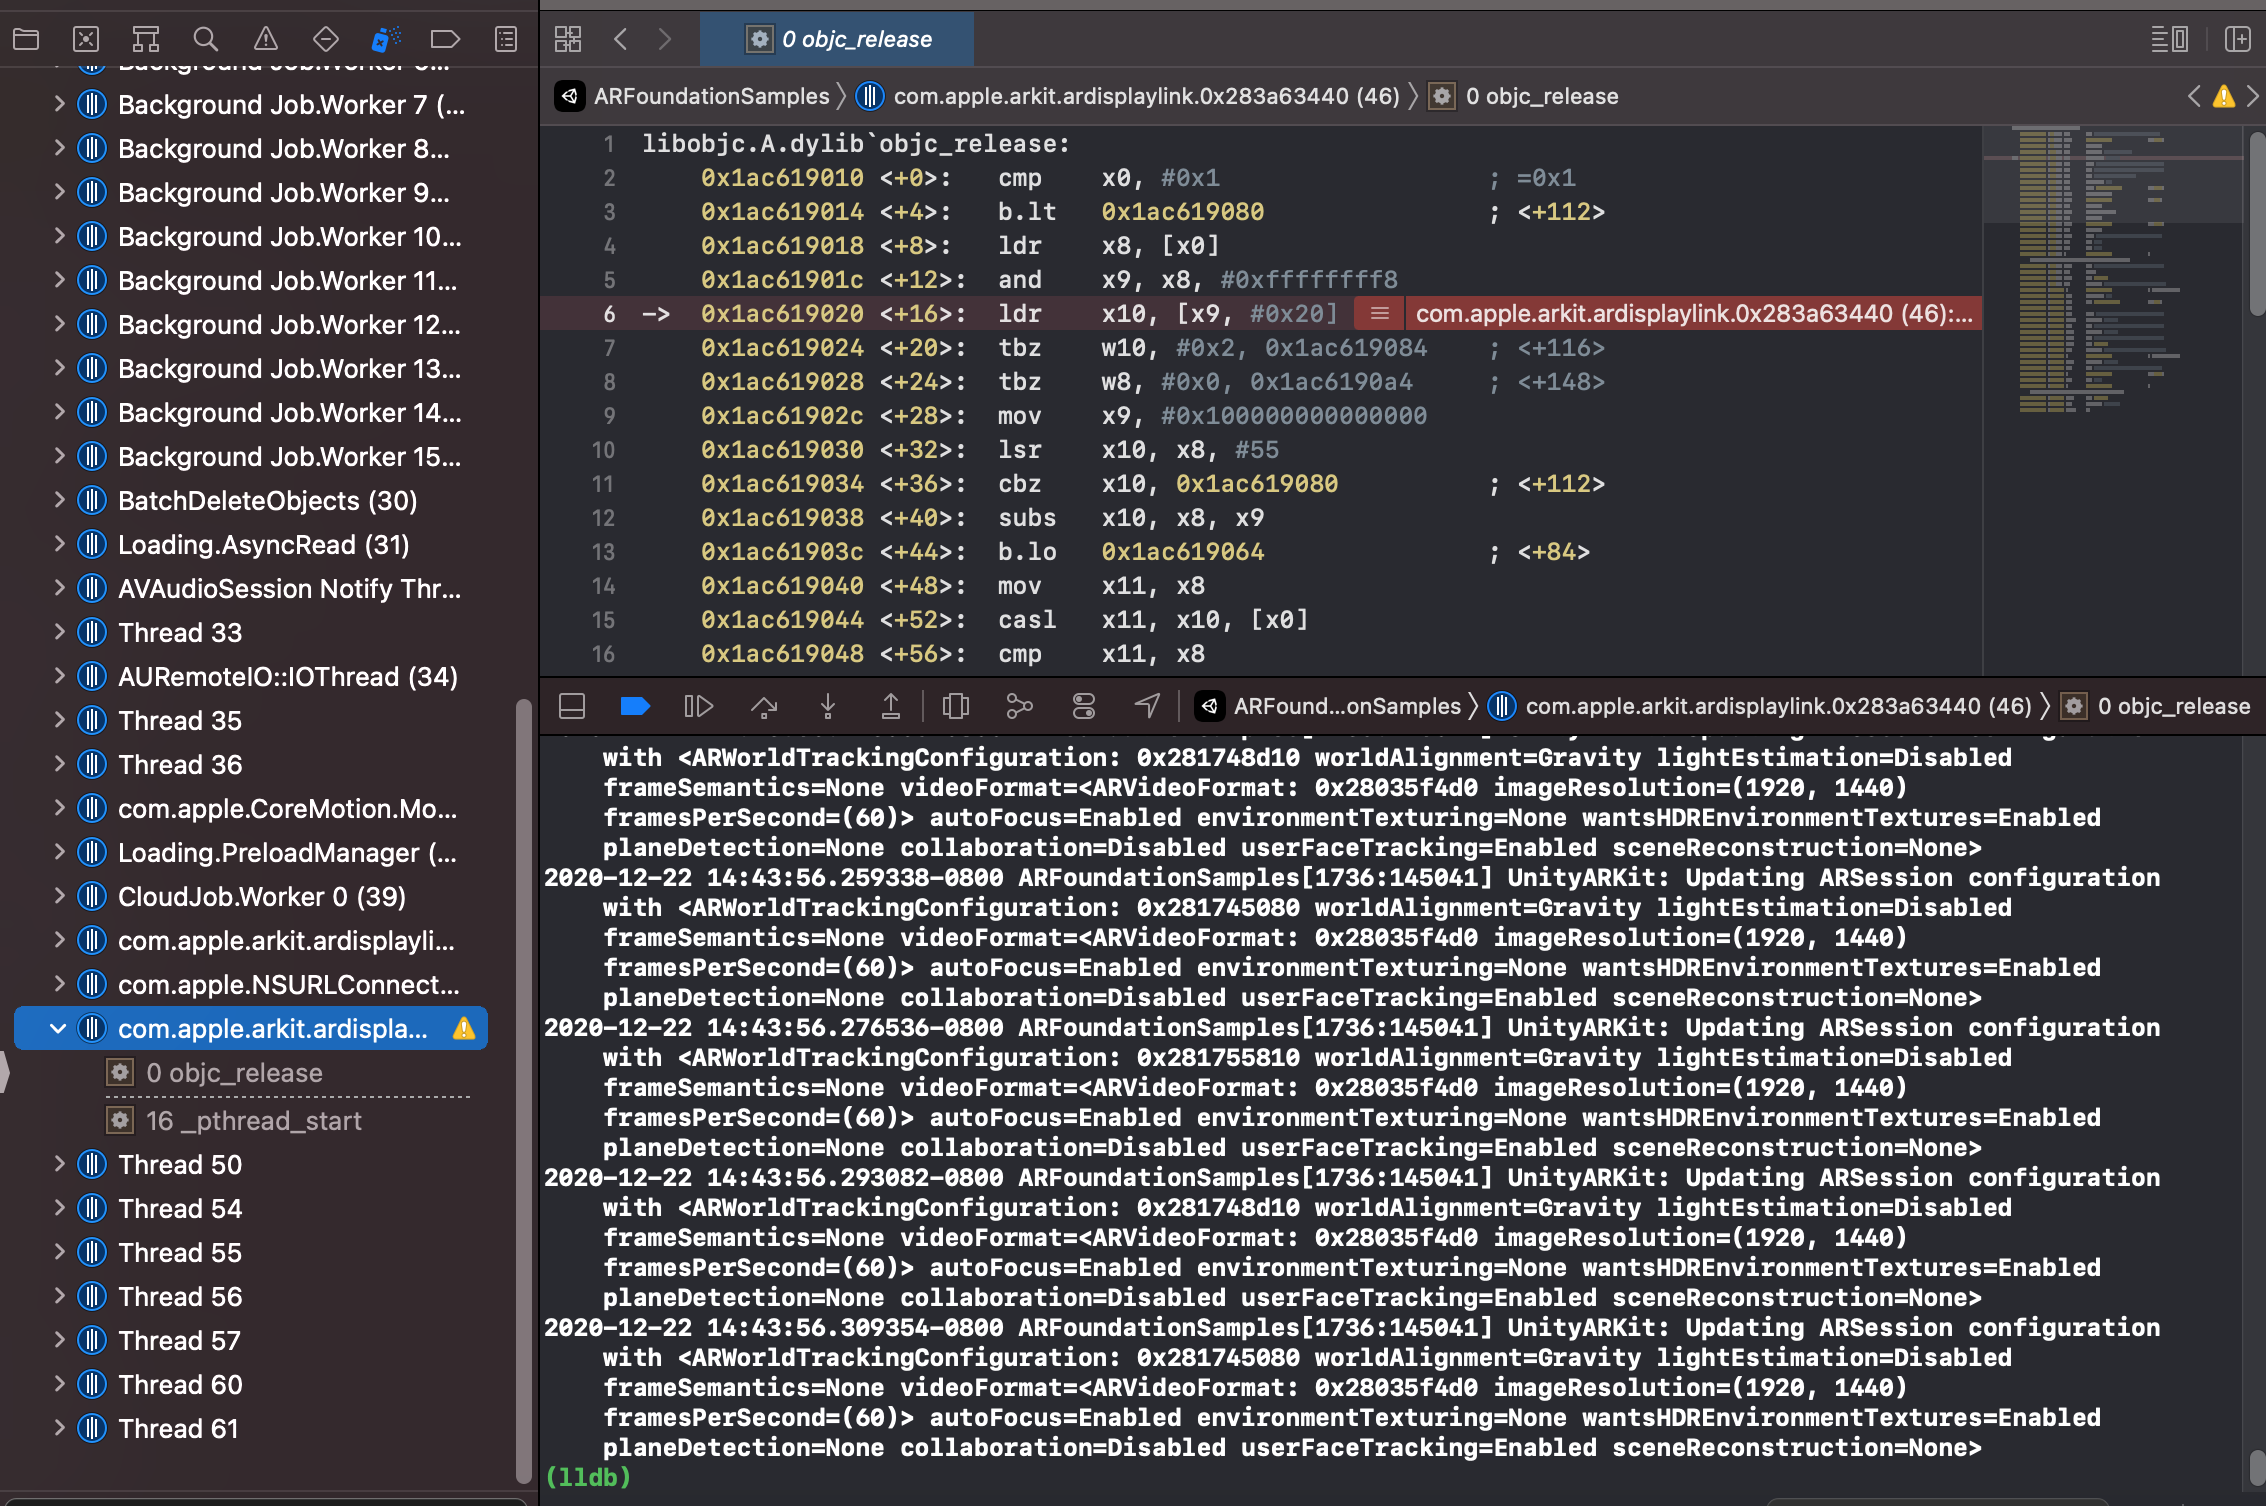Open the Search navigator magnifier

click(x=205, y=39)
